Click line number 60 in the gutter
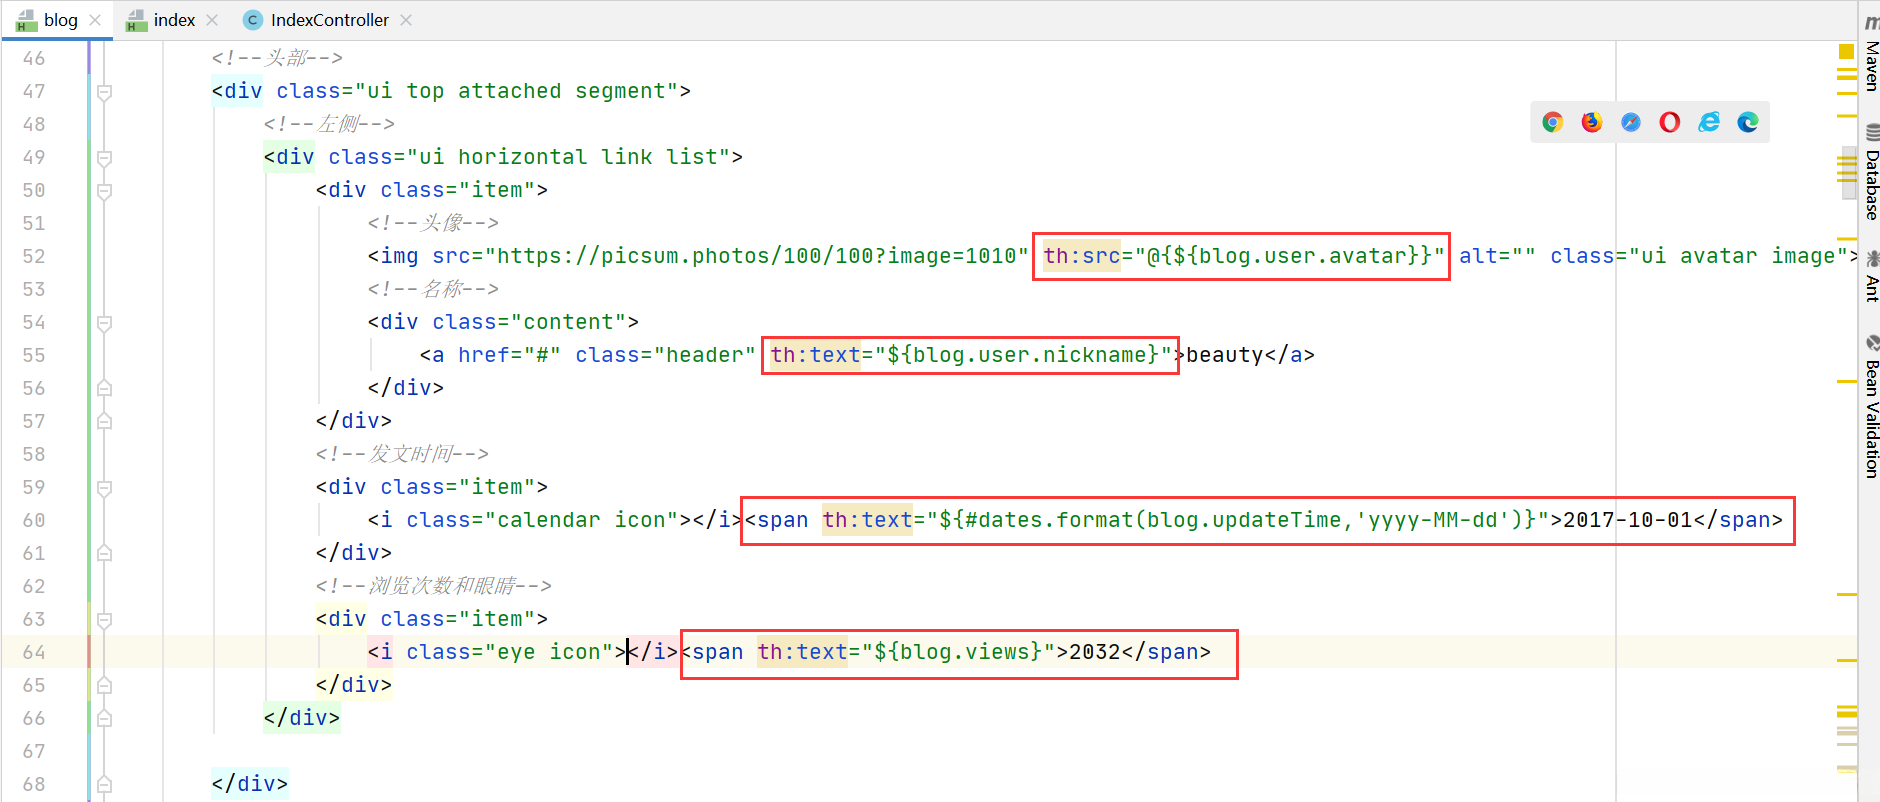Screen dimensions: 1880x802 34,520
